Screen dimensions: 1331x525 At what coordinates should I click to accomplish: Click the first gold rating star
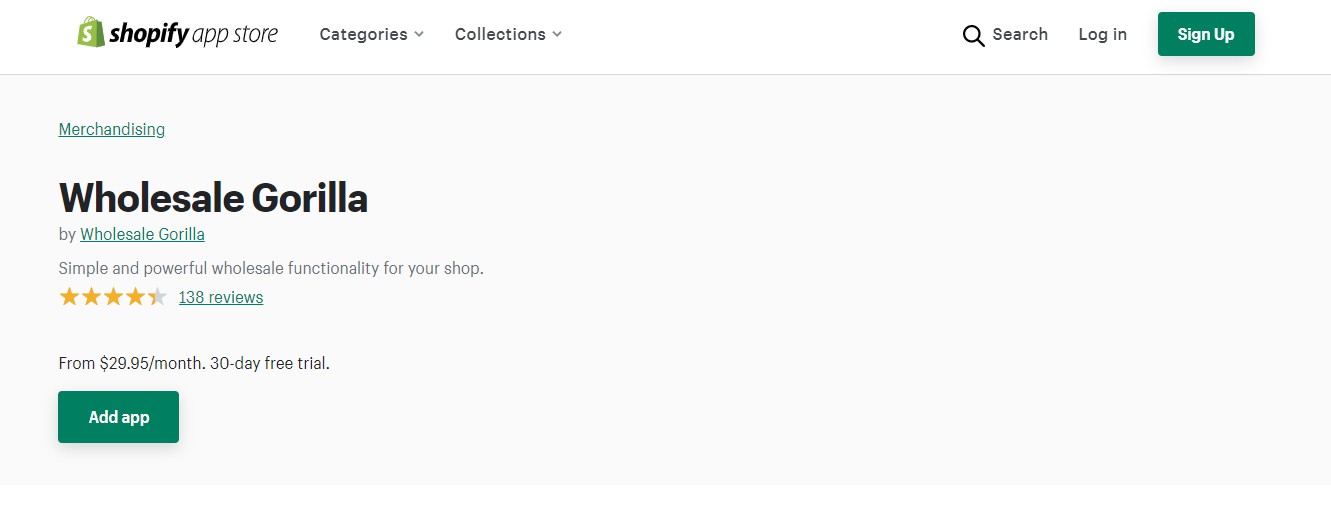69,297
